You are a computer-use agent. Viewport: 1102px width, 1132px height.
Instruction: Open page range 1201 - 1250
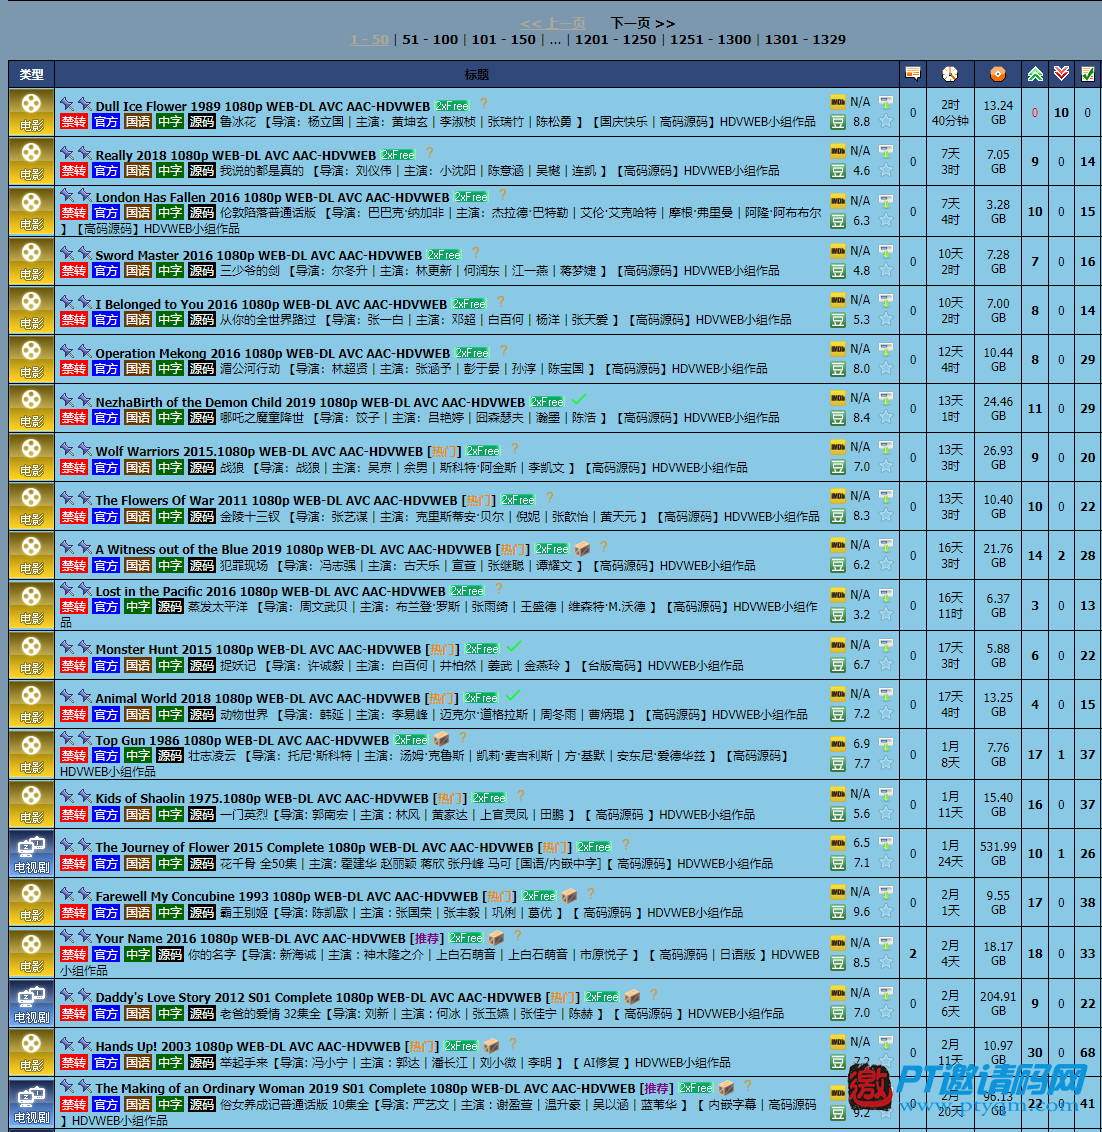pos(615,40)
